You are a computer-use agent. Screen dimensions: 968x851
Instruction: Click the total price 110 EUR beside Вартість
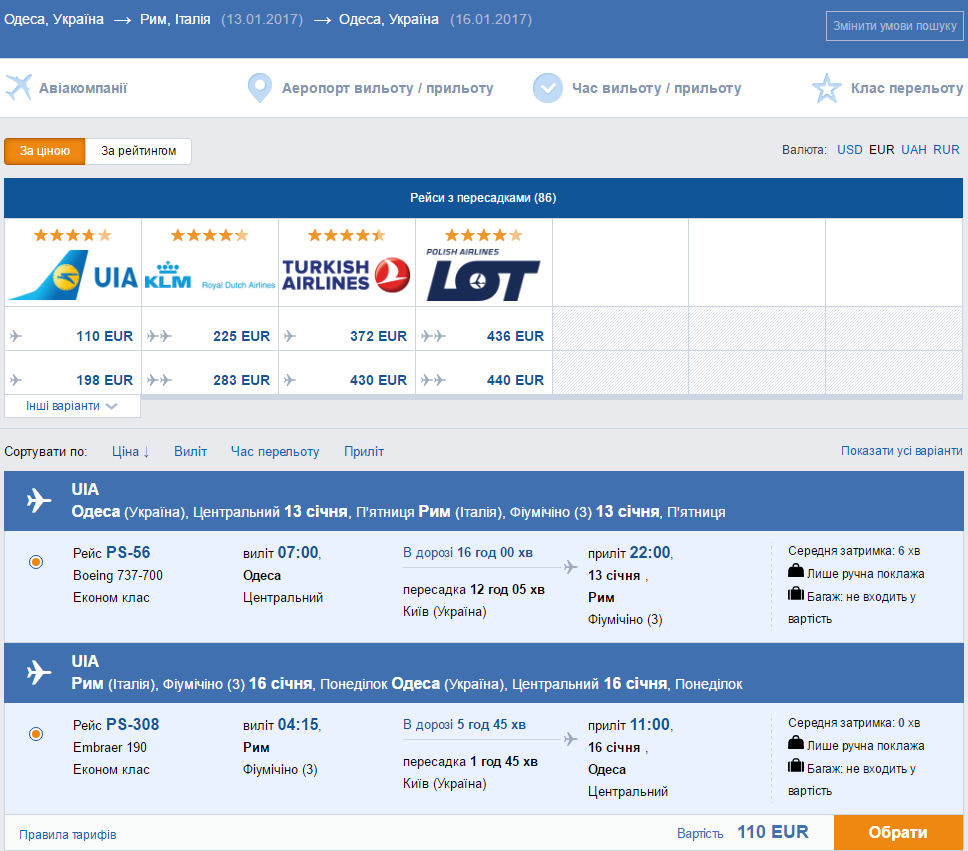pyautogui.click(x=773, y=832)
